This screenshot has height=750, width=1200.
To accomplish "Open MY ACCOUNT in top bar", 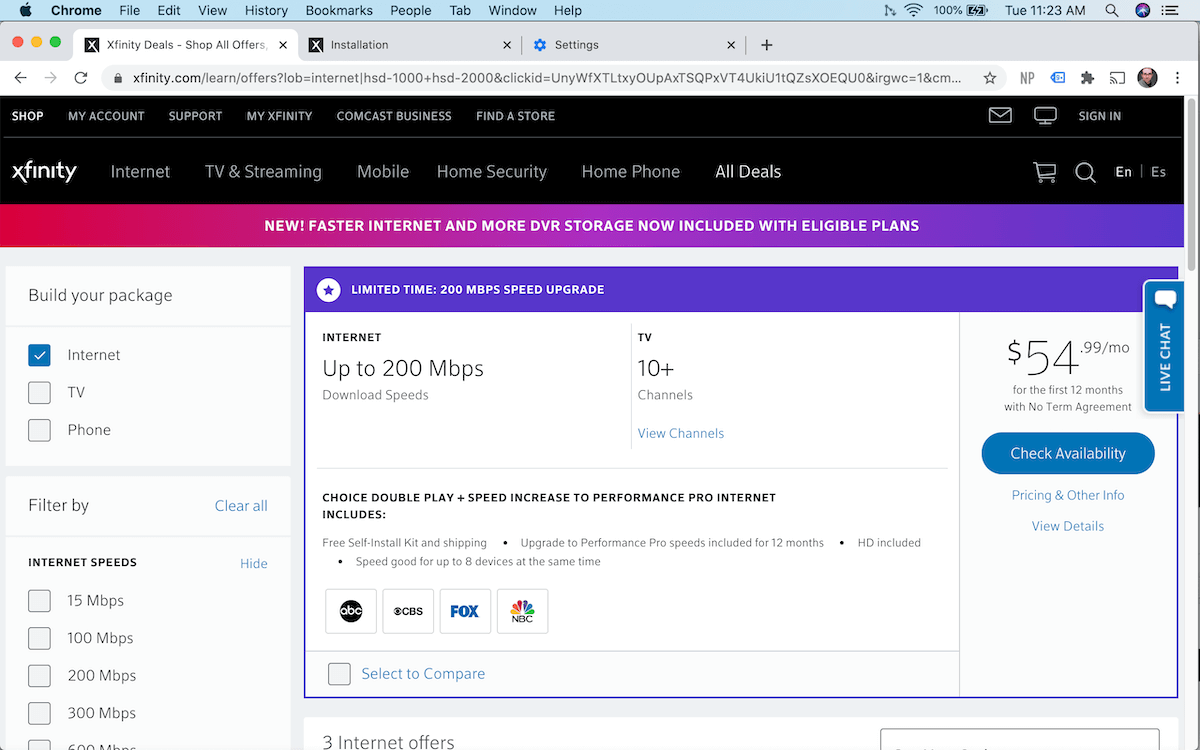I will (x=106, y=116).
